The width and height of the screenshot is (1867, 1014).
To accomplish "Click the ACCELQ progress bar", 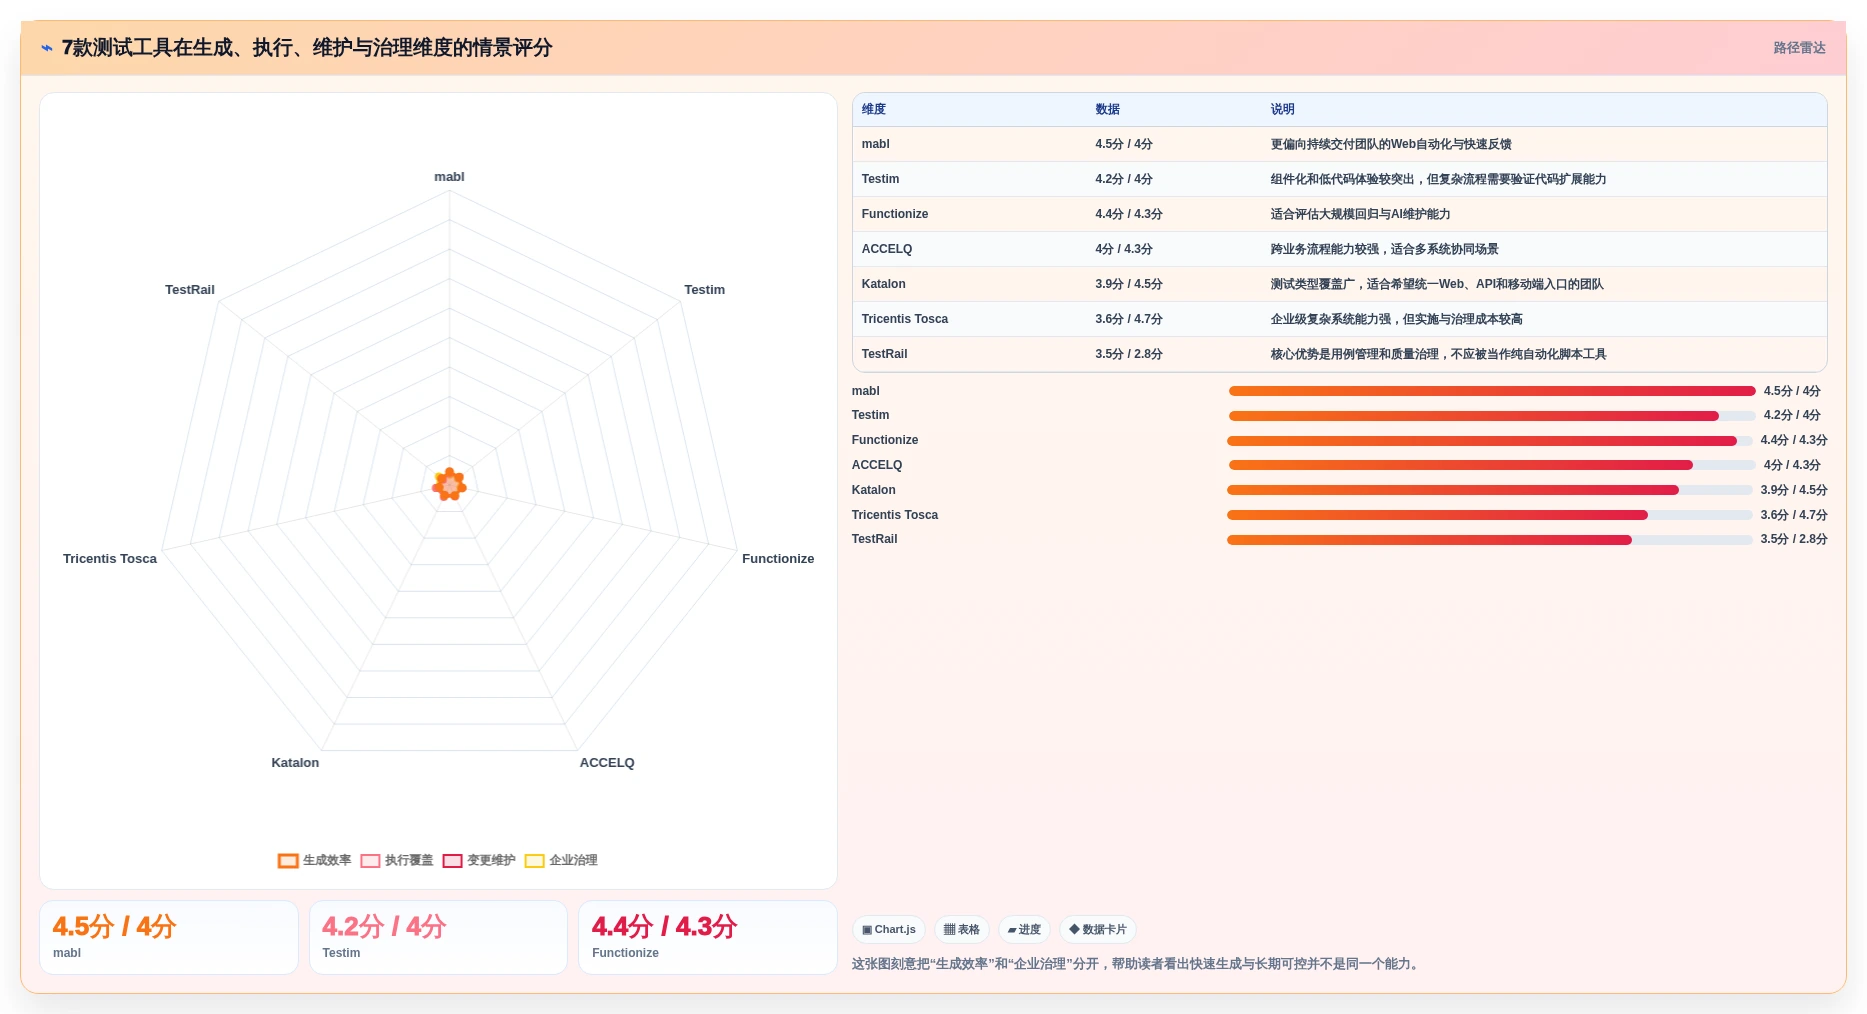I will [x=1492, y=465].
